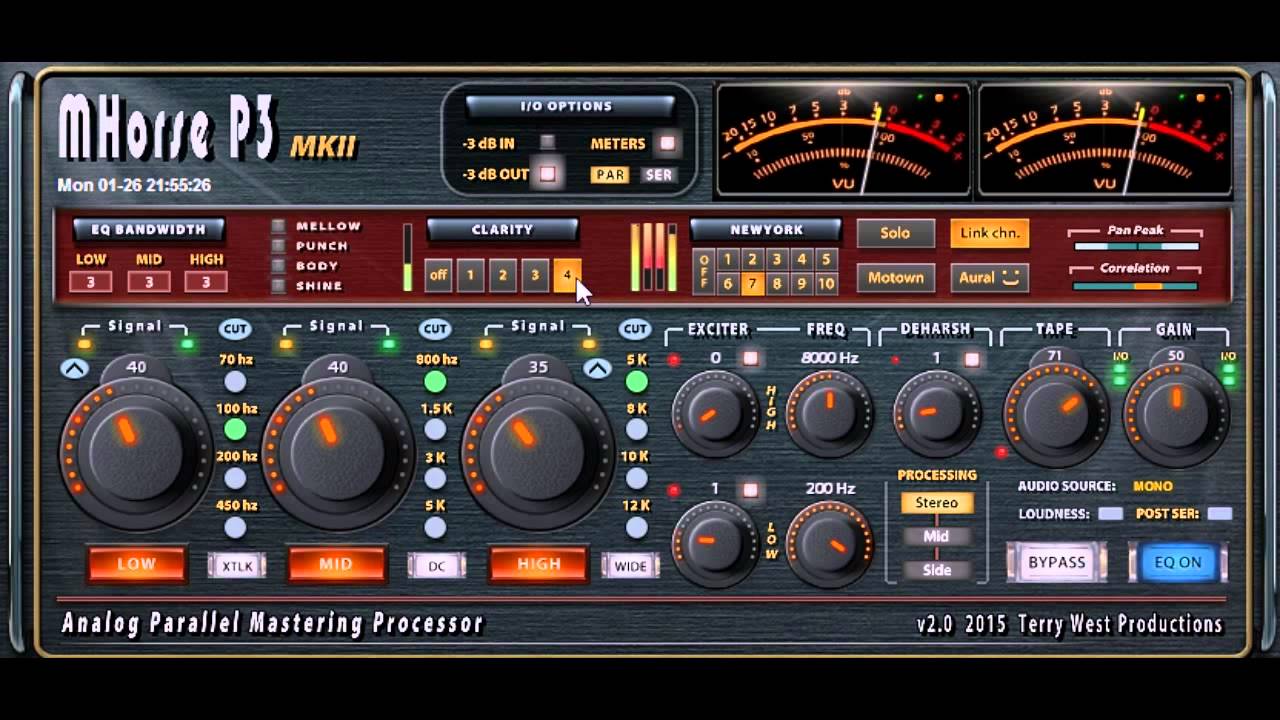Select the 100 hz frequency button
The height and width of the screenshot is (720, 1280).
[235, 430]
